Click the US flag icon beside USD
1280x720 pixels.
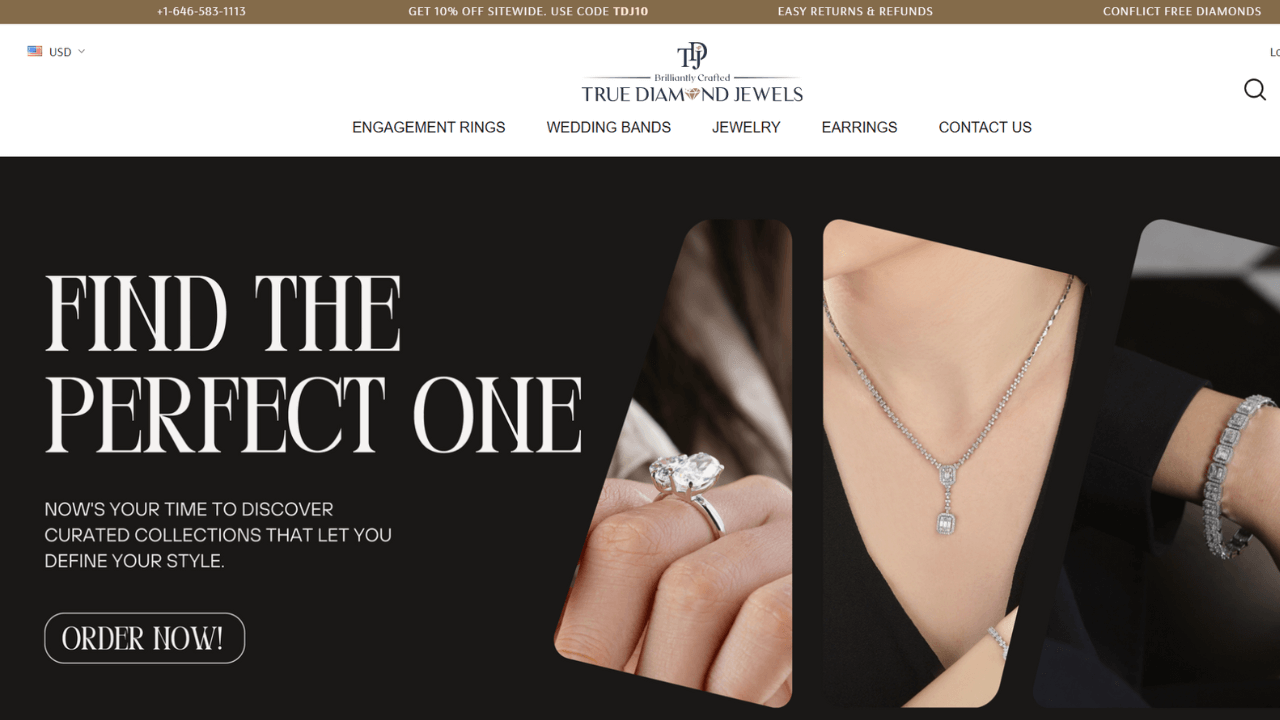point(35,51)
